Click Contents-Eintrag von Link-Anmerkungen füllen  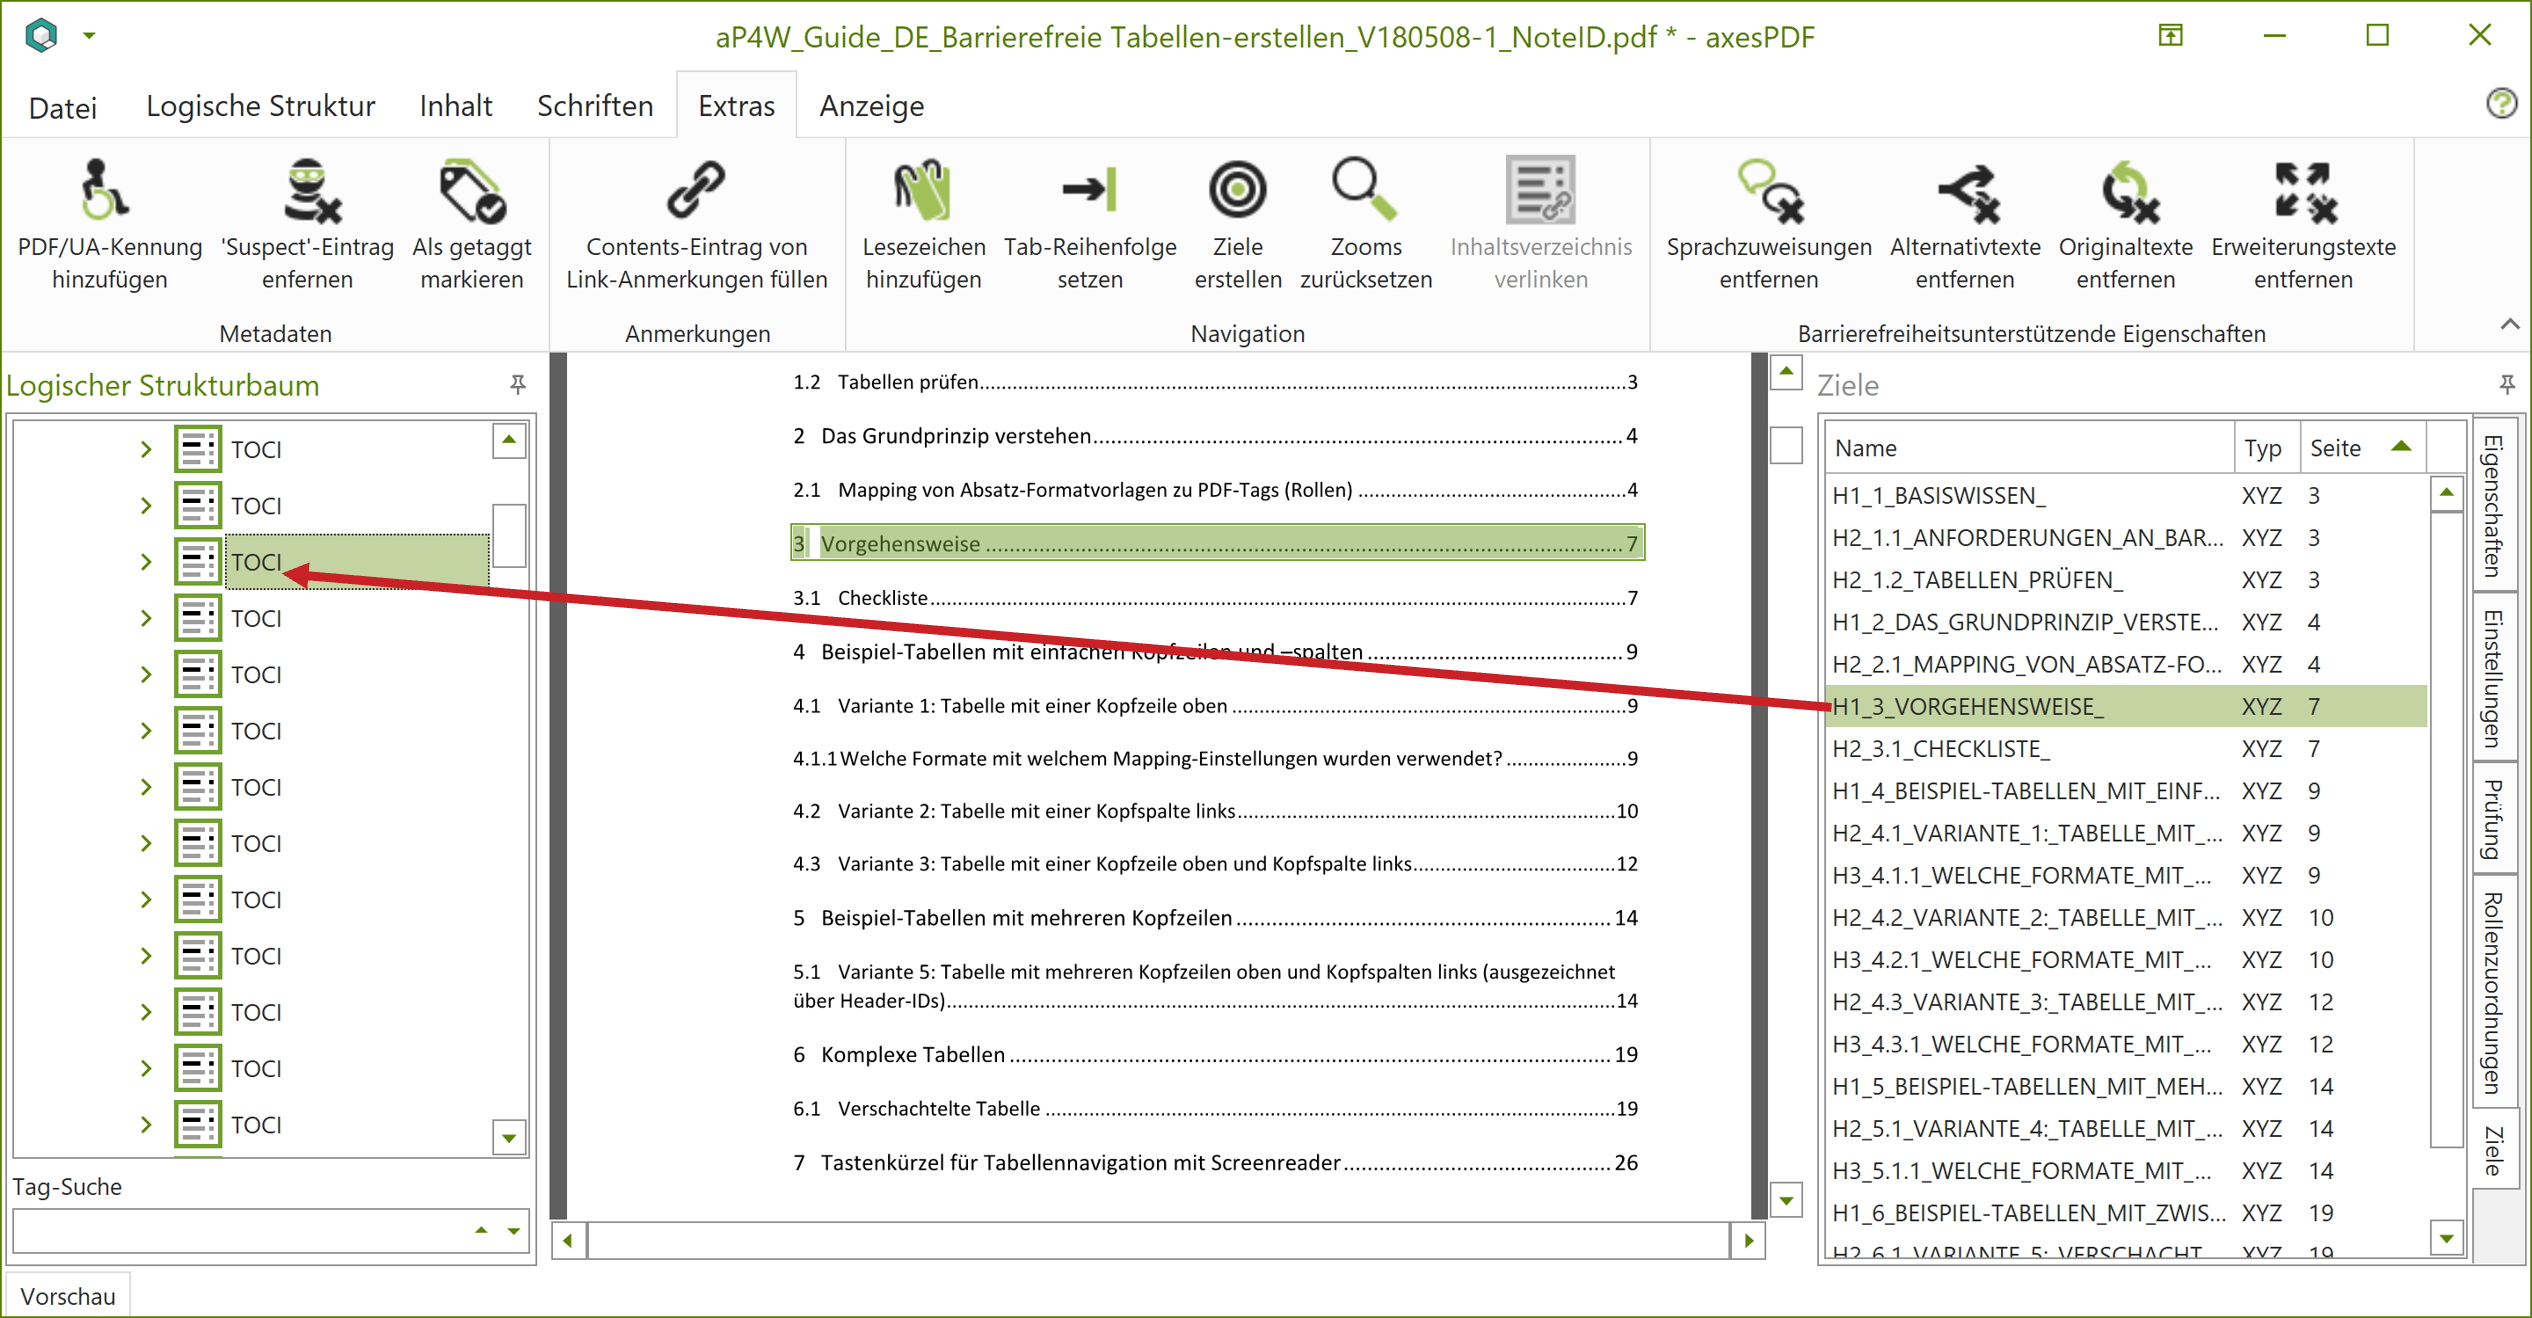pyautogui.click(x=697, y=226)
